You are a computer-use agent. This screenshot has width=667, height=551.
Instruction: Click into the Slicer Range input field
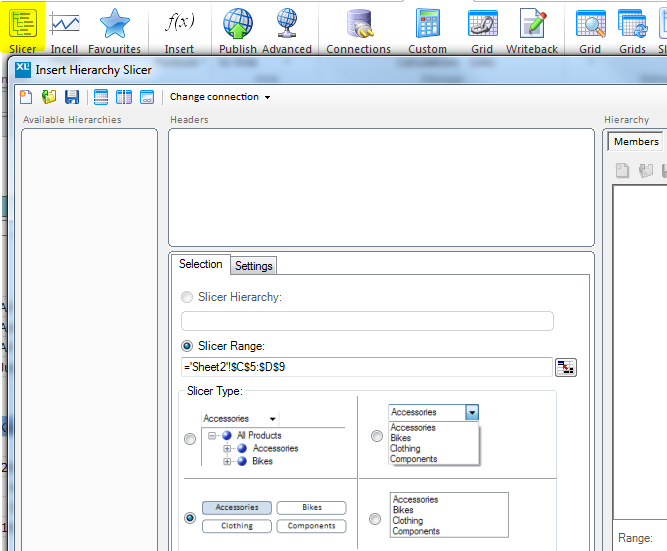(x=366, y=367)
